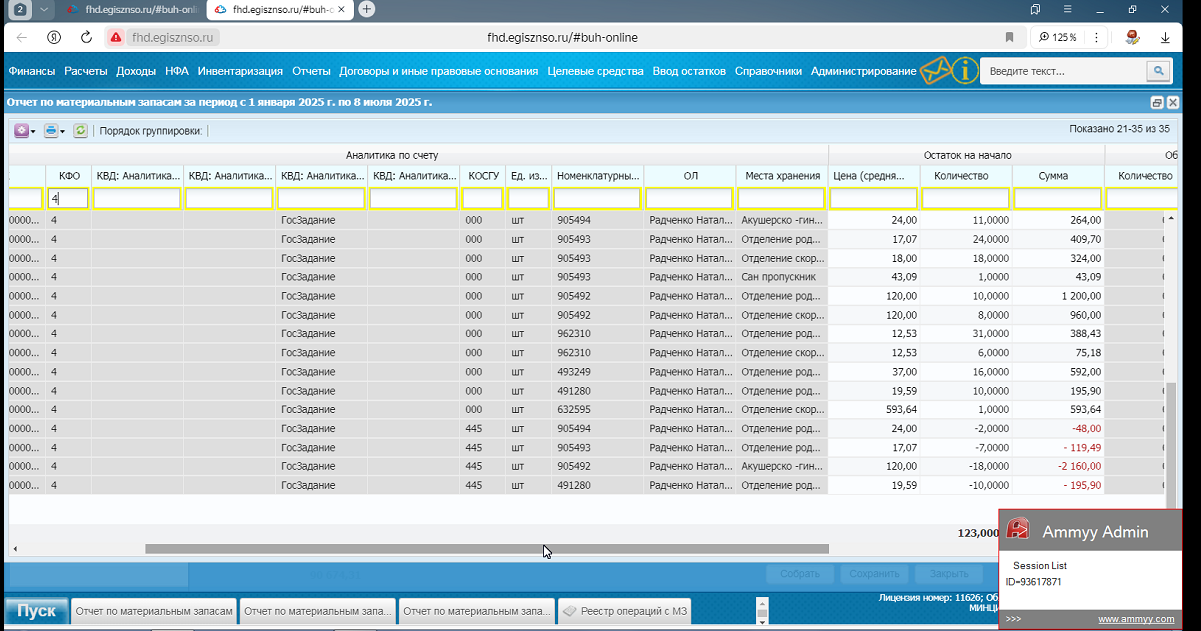Open the purple settings icon in report toolbar

tap(21, 131)
